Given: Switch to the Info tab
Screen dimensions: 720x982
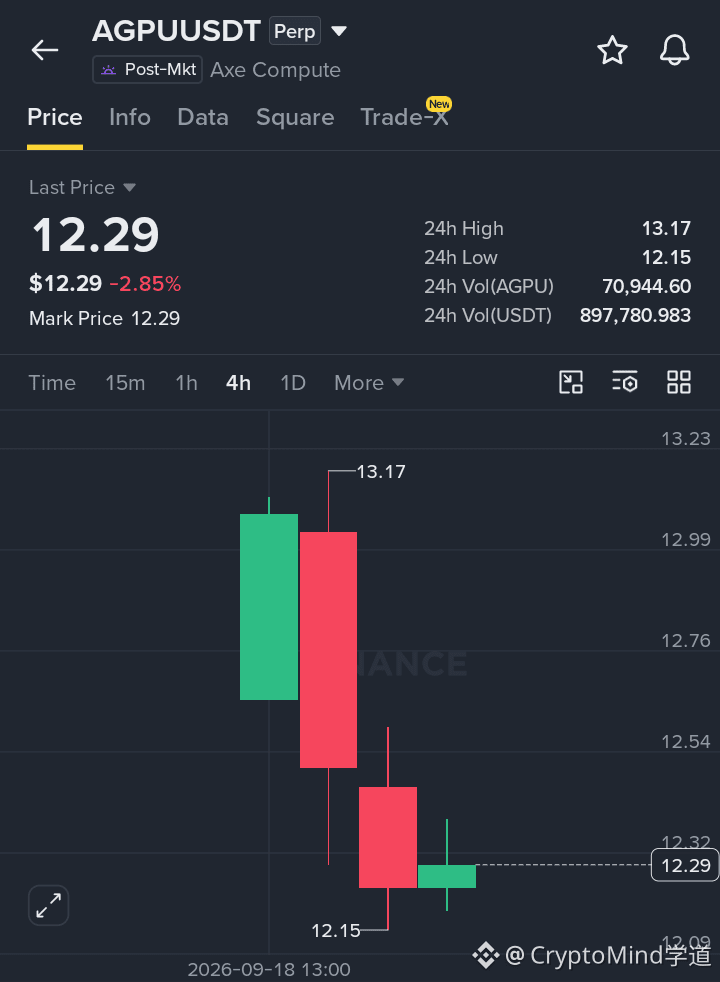Looking at the screenshot, I should click(x=130, y=117).
